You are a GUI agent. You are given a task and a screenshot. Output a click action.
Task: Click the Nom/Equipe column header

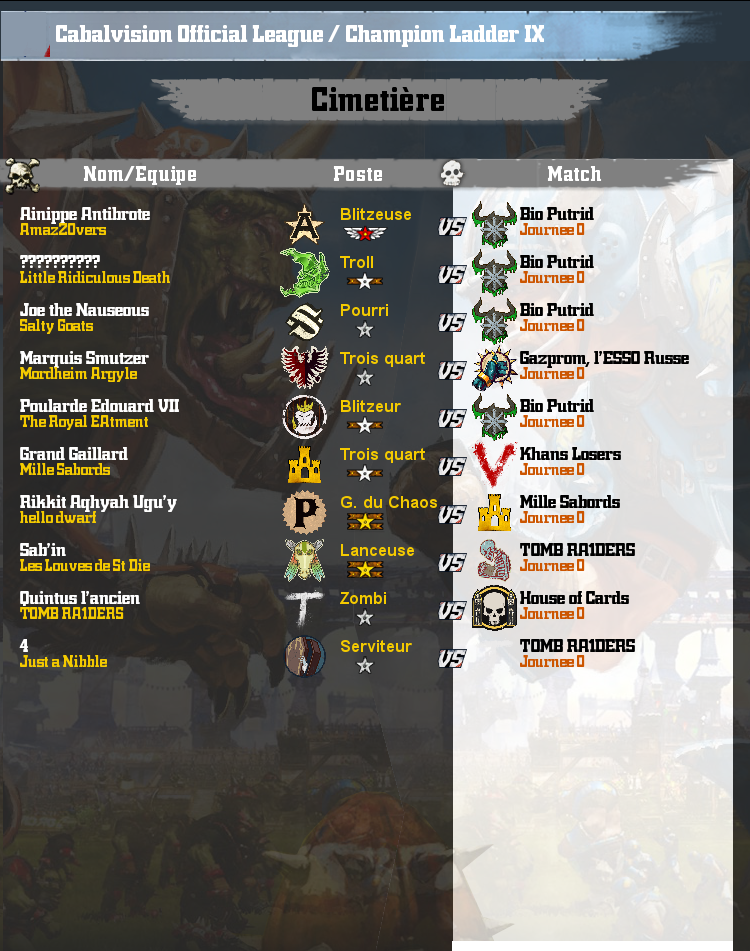click(140, 174)
